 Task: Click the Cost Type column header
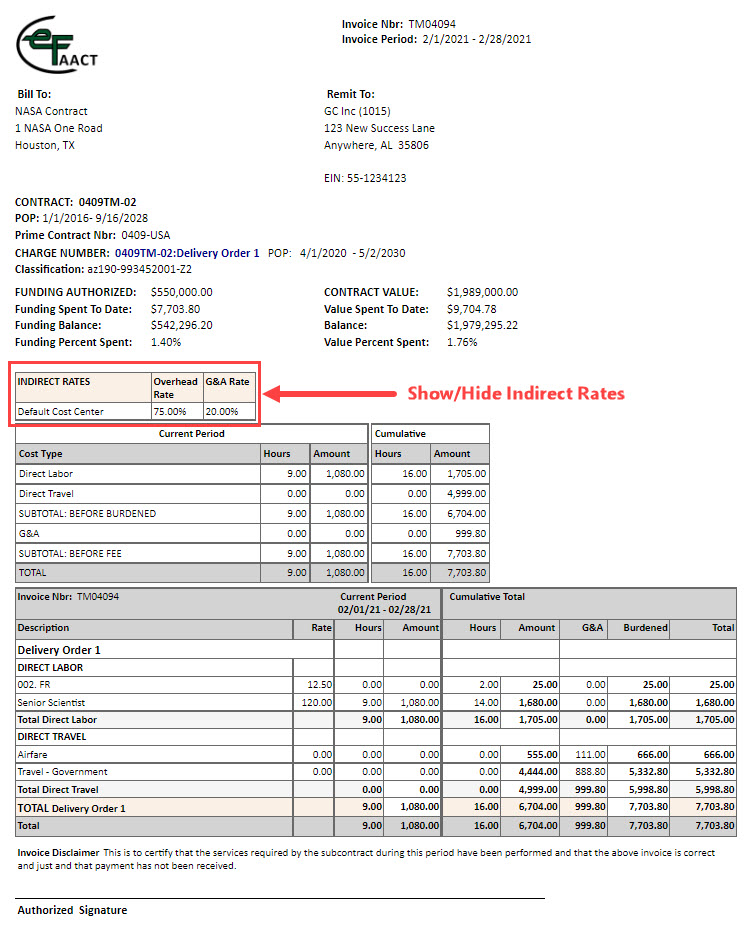[41, 453]
